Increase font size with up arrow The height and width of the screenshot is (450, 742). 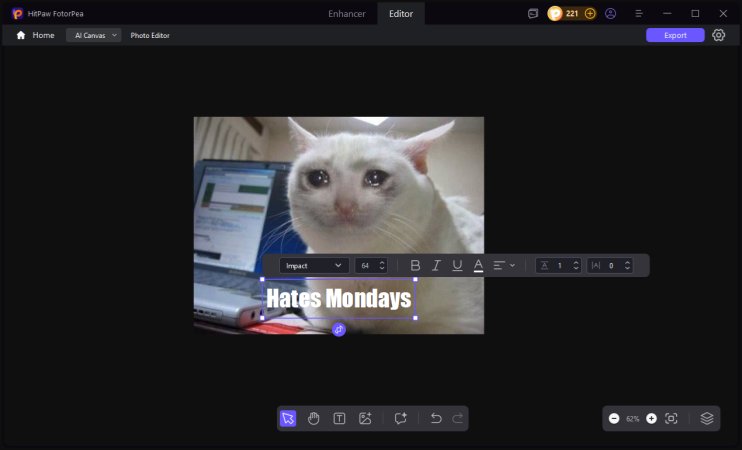click(x=382, y=262)
